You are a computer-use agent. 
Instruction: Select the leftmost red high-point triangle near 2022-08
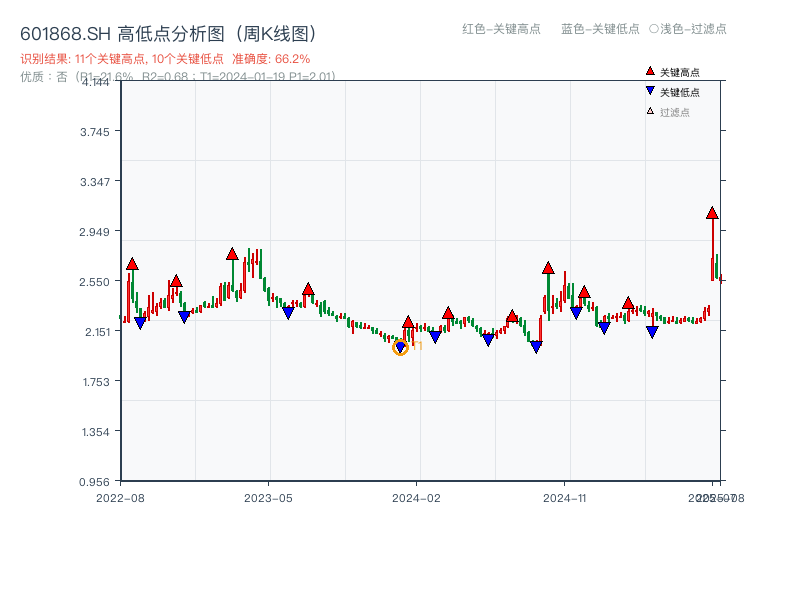click(x=131, y=265)
